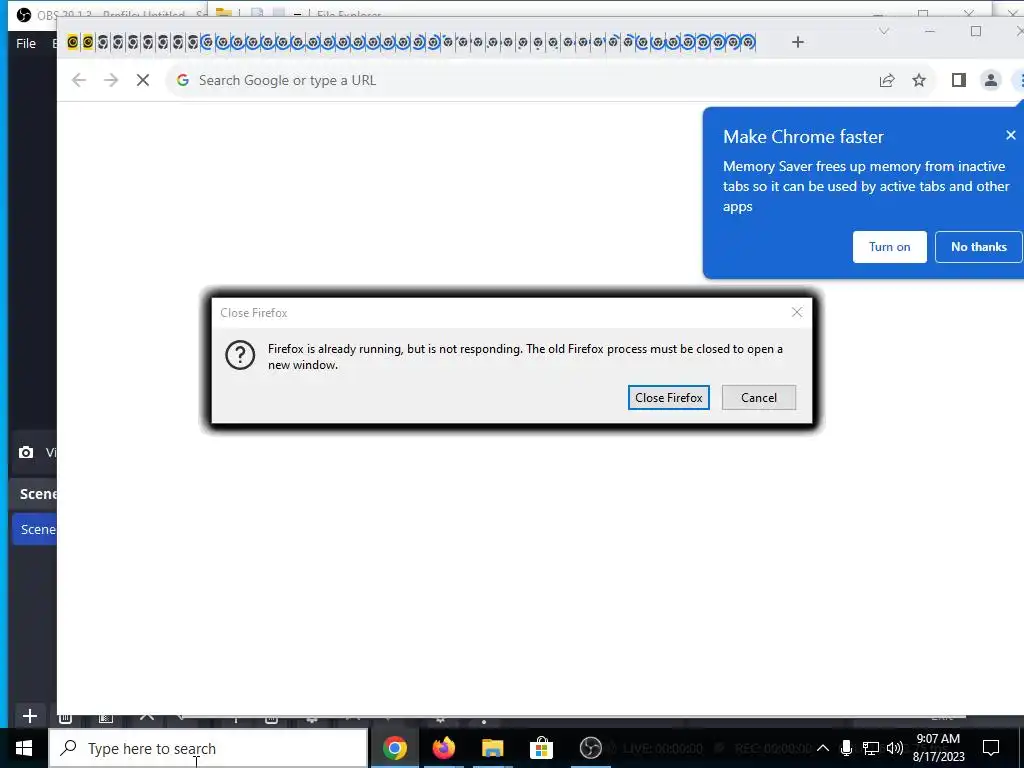The width and height of the screenshot is (1024, 768).
Task: Select the first yellow-highlighted Chrome tab
Action: pos(72,42)
